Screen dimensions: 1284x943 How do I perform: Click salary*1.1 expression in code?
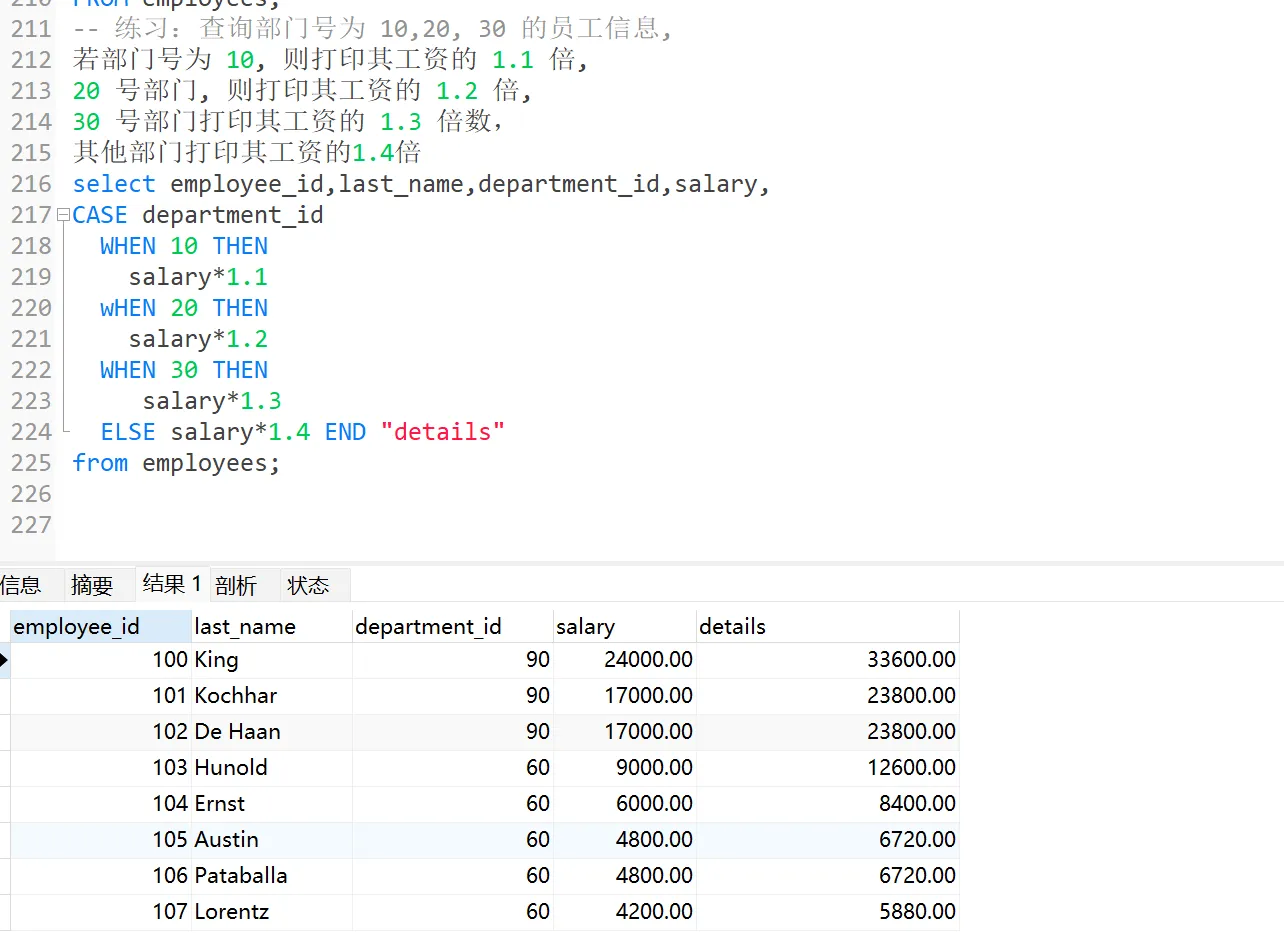(198, 277)
